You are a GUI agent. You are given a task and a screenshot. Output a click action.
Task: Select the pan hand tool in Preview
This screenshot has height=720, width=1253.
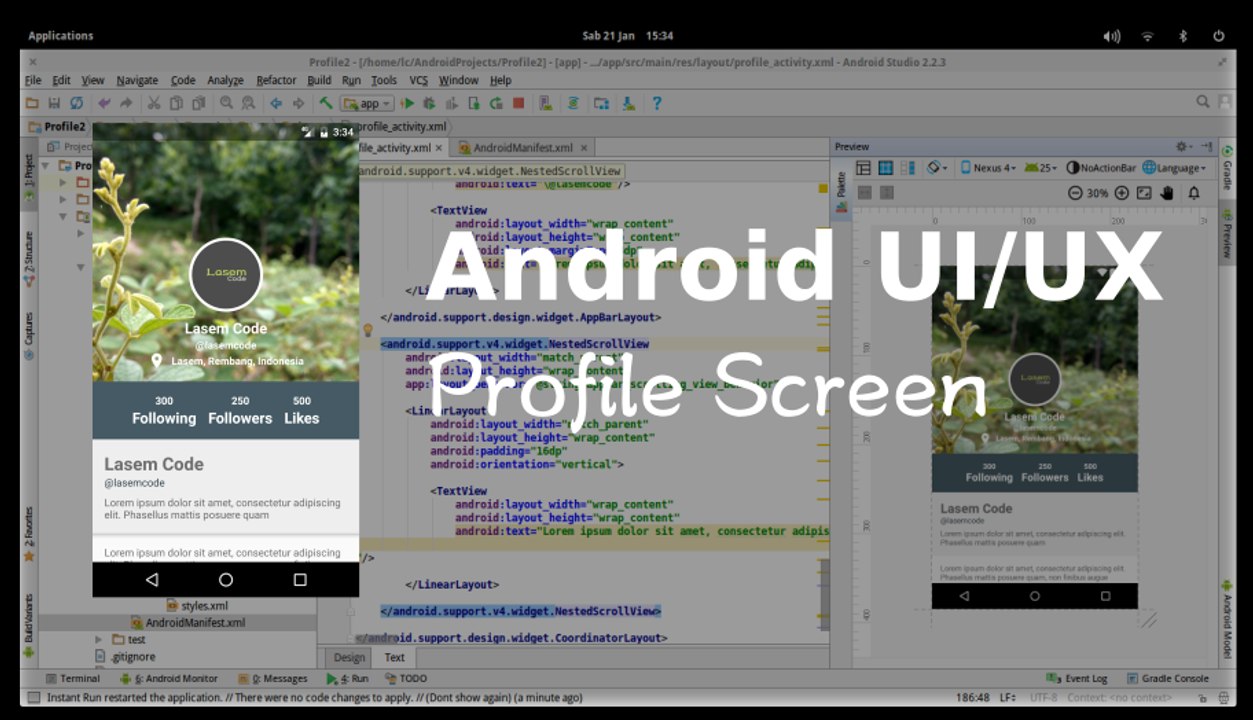pos(1167,193)
